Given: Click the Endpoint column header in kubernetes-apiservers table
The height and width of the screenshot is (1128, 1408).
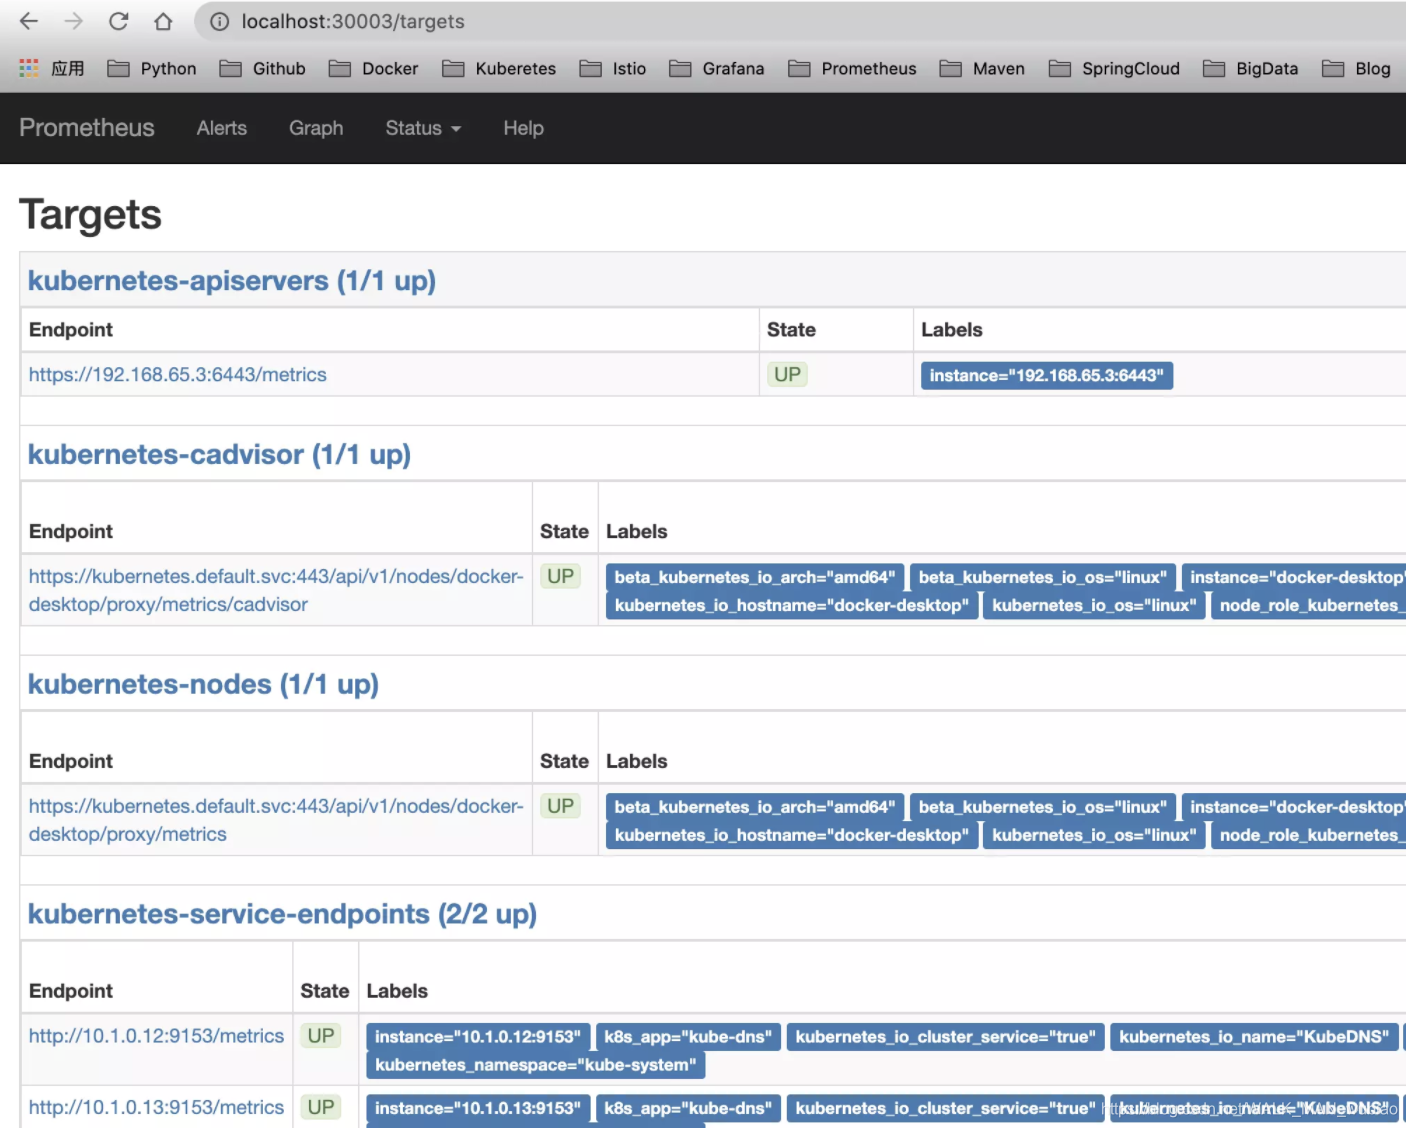Looking at the screenshot, I should click(71, 330).
